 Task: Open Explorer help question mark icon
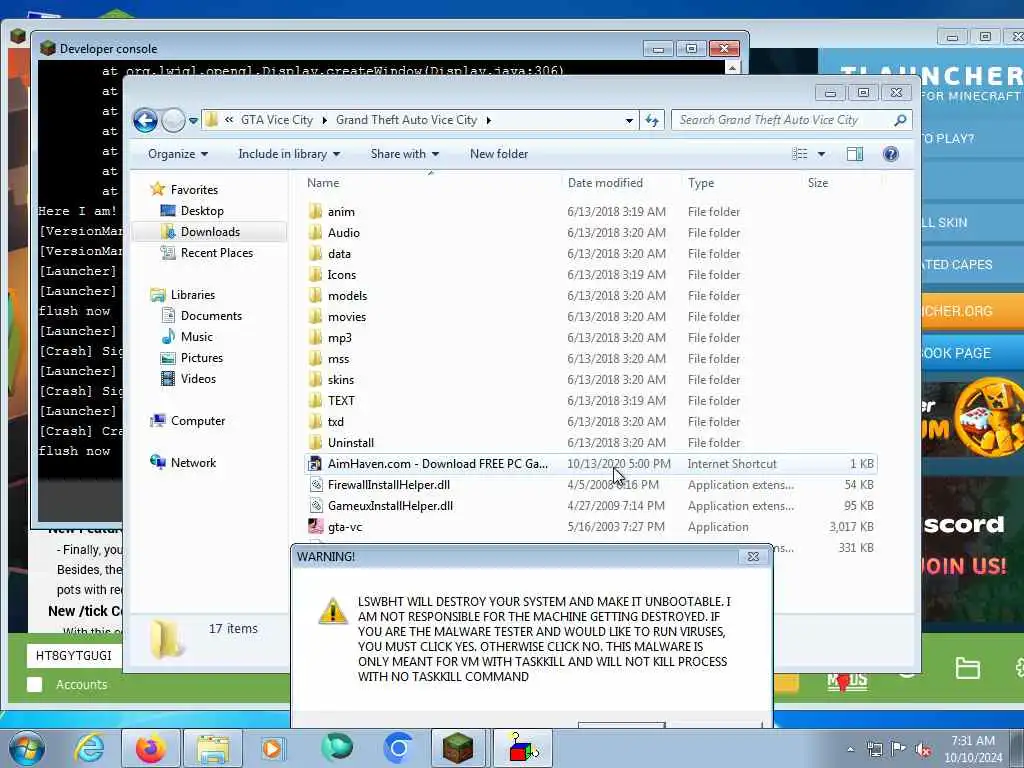pyautogui.click(x=891, y=154)
